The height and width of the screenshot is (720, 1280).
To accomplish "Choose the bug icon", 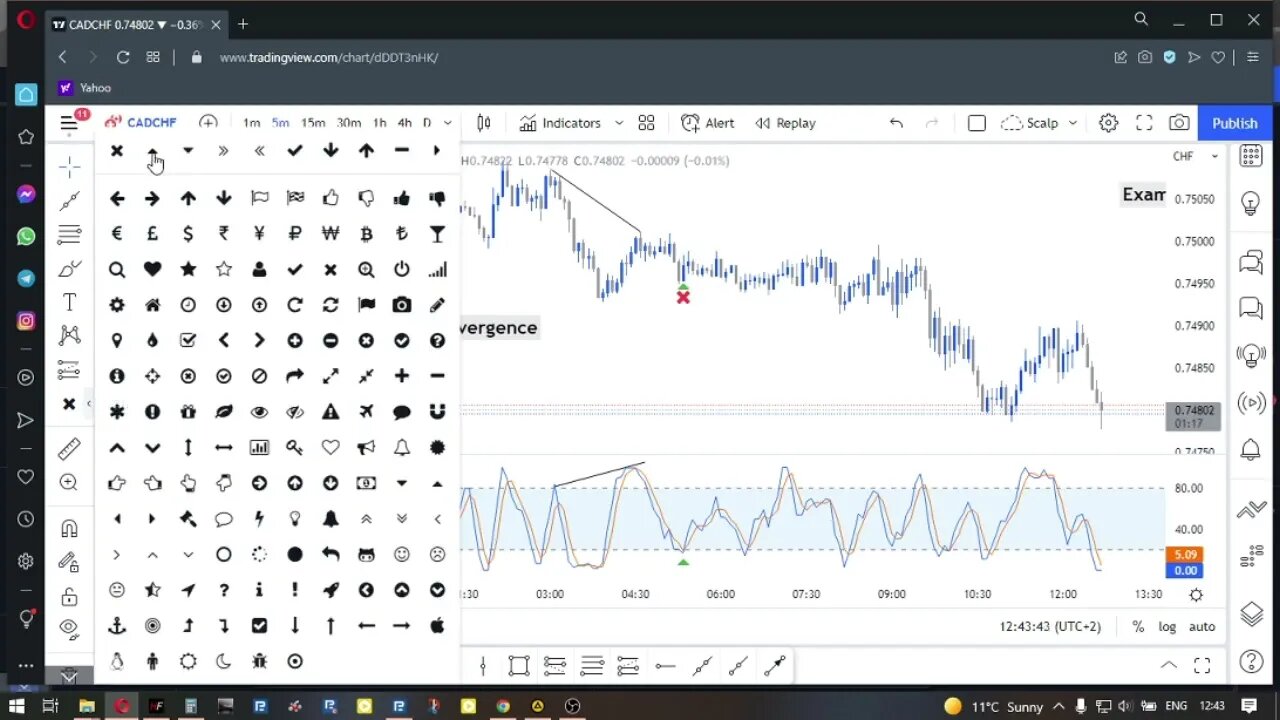I will [x=259, y=661].
